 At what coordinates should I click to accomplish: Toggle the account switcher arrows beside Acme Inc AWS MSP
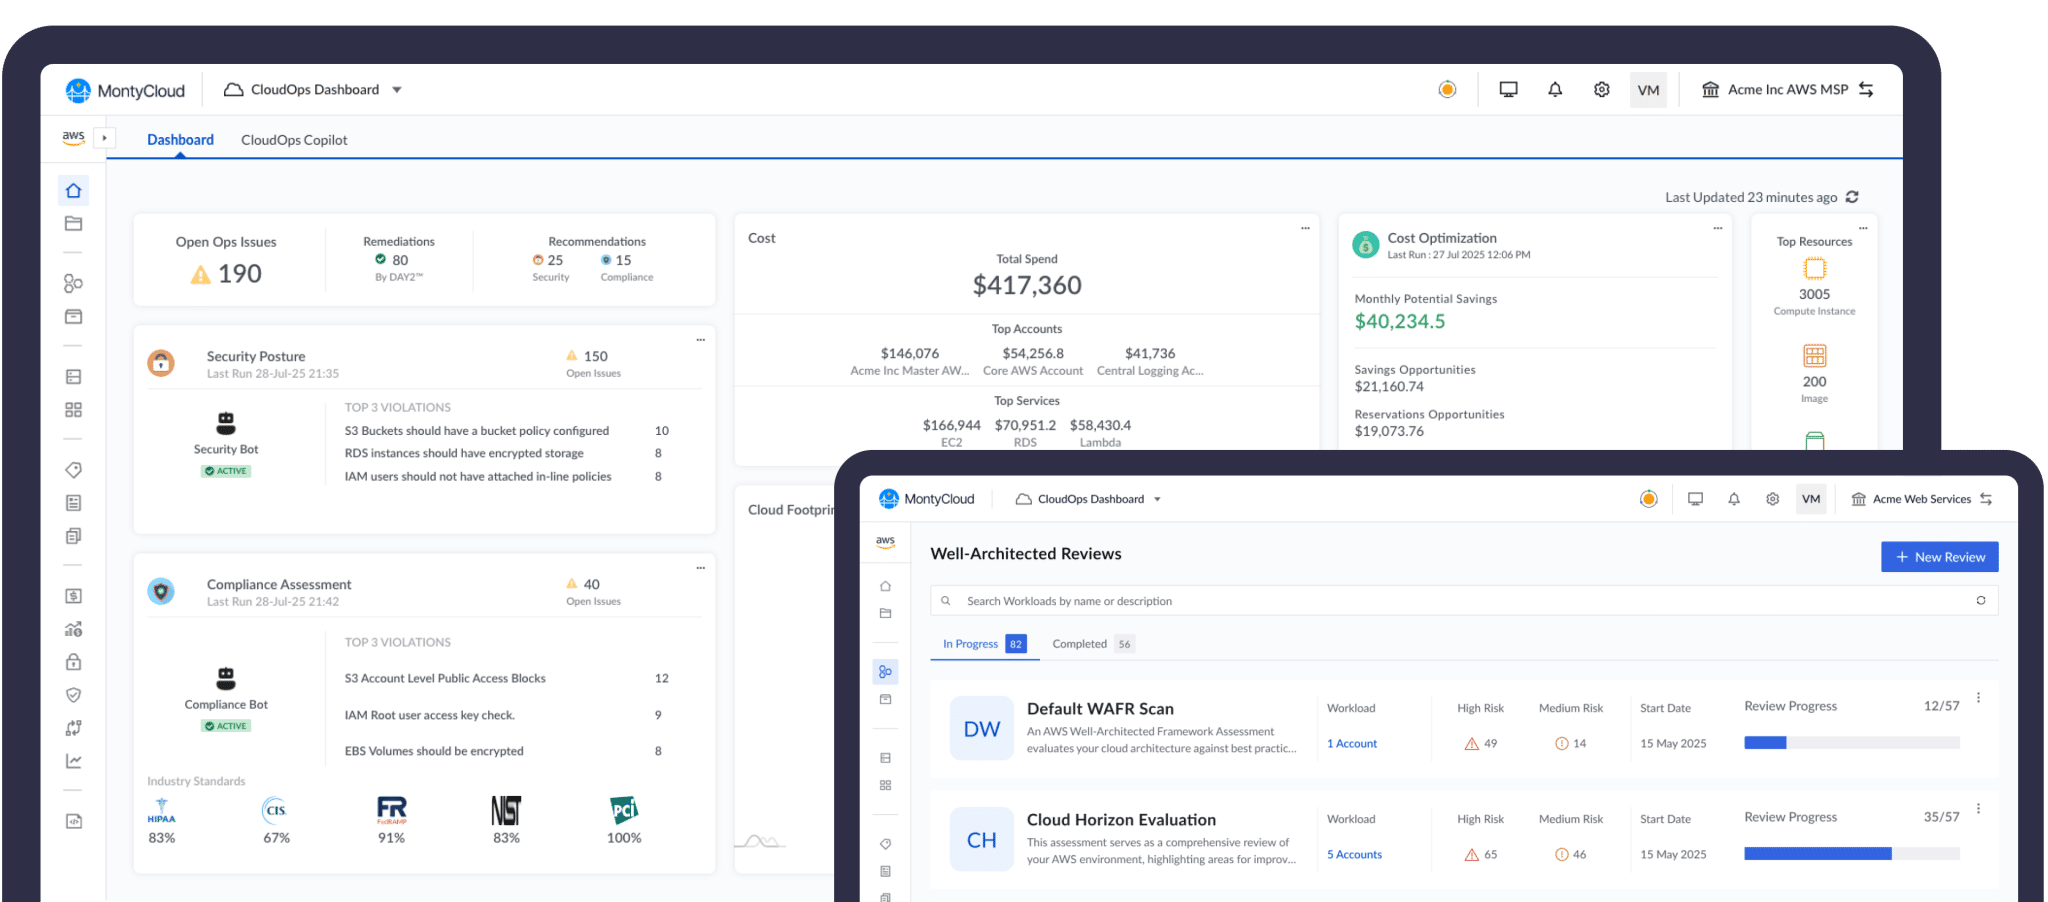pyautogui.click(x=1867, y=89)
